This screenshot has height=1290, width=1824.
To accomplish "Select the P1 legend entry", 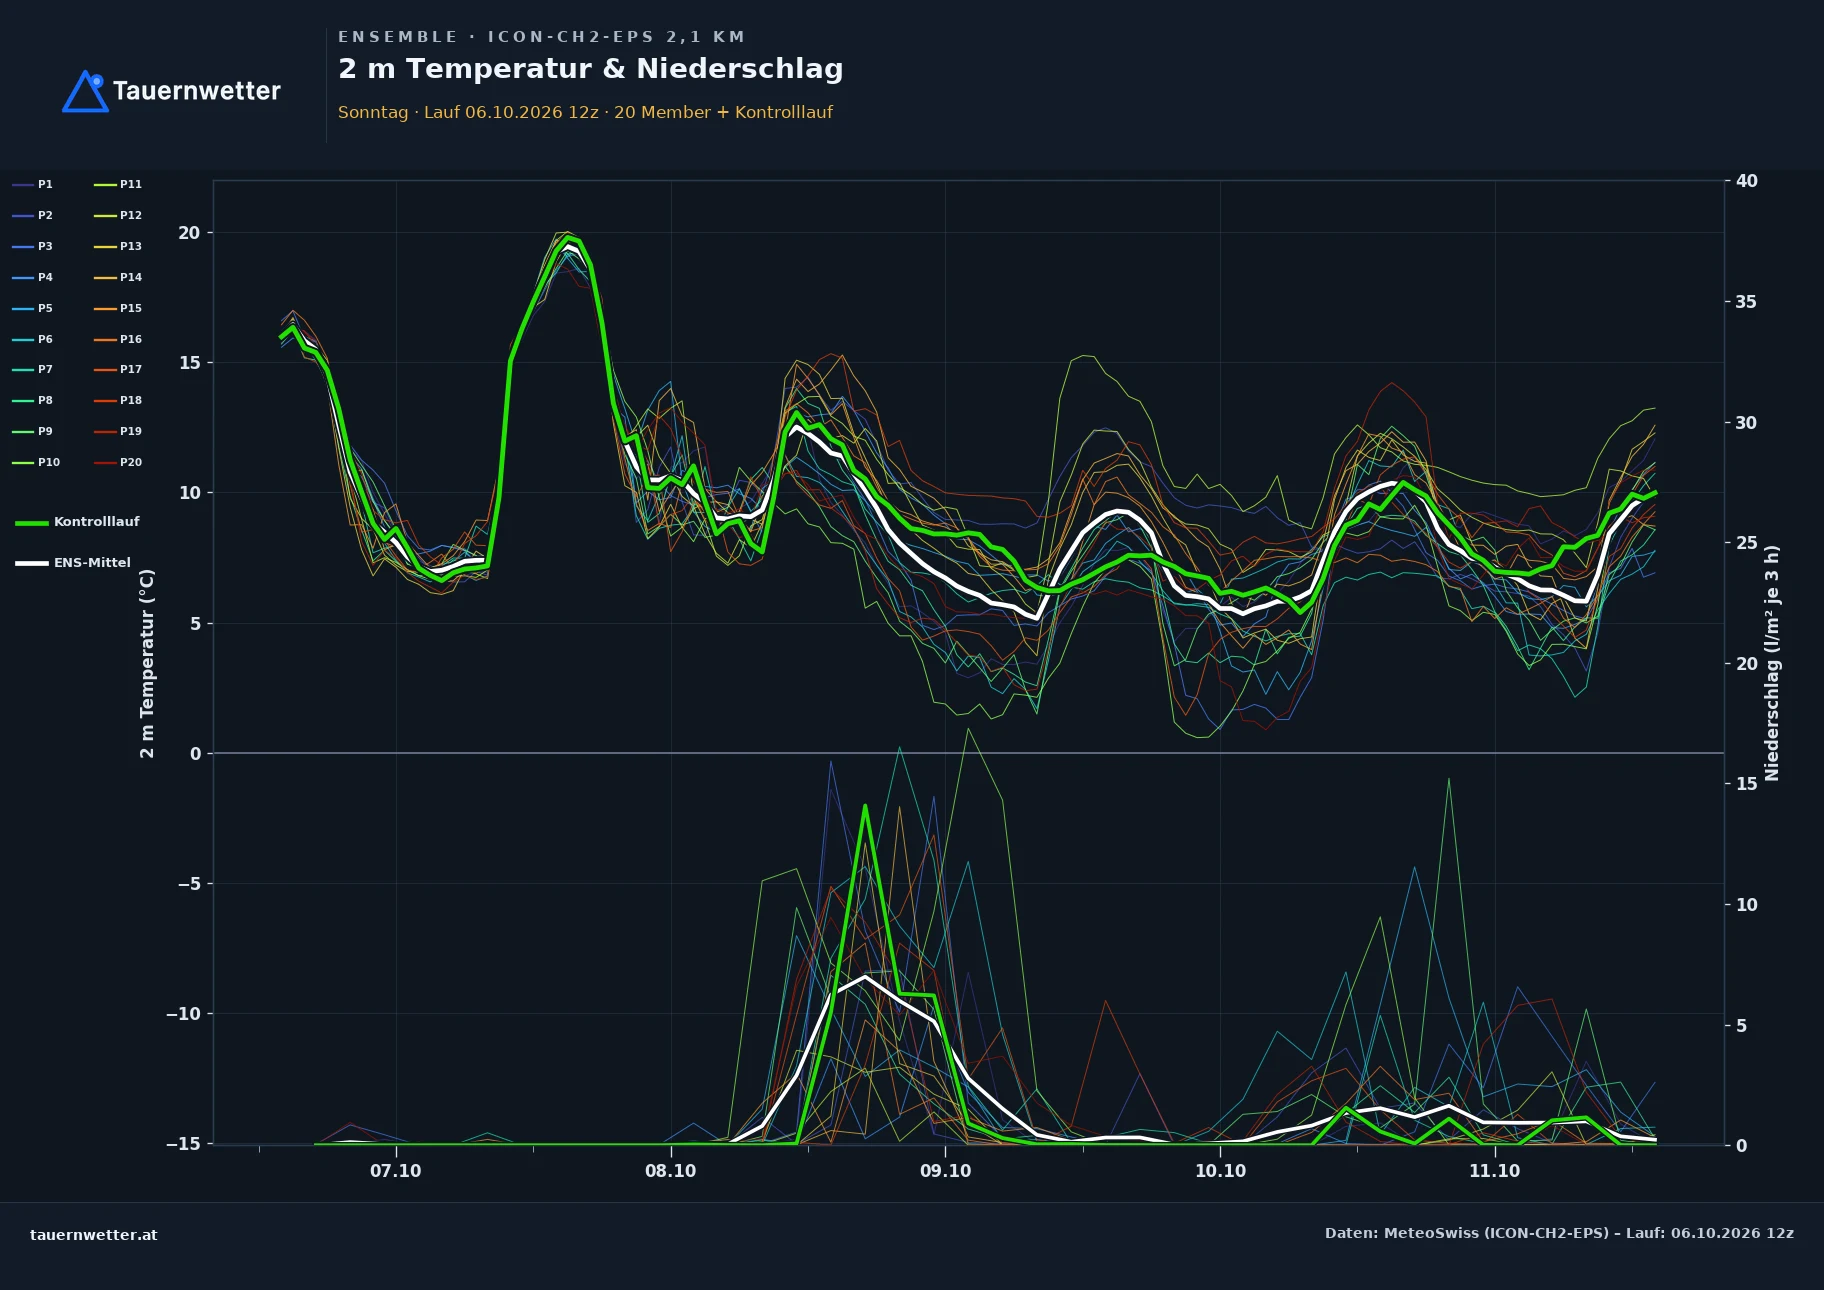I will [x=33, y=184].
